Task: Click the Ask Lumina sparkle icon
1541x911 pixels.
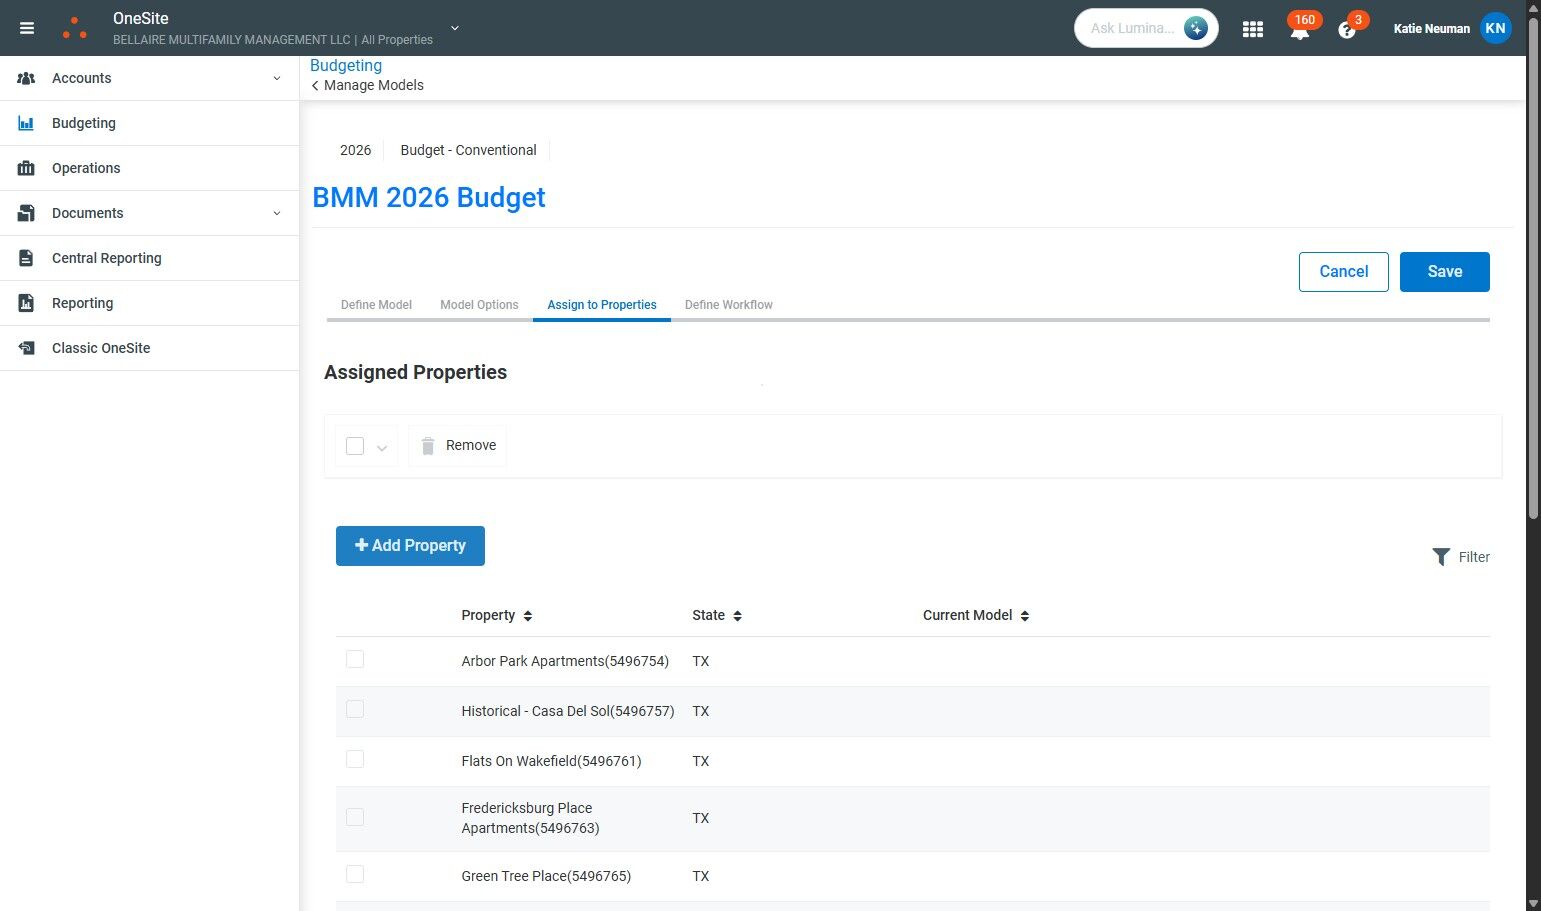Action: coord(1195,28)
